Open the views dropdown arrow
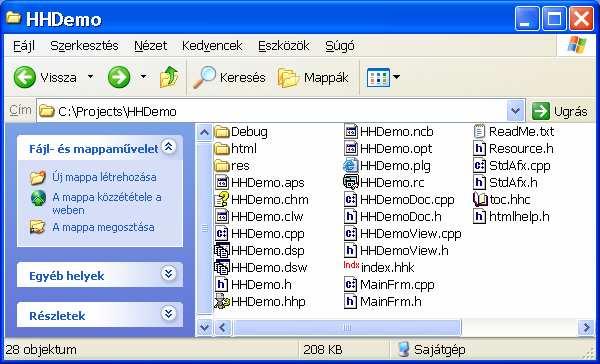This screenshot has width=600, height=364. coord(396,77)
